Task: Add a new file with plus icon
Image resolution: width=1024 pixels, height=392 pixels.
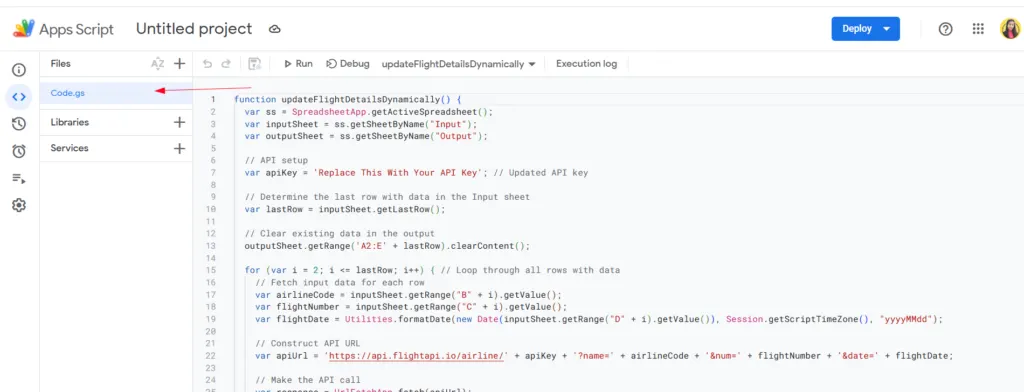Action: click(x=180, y=64)
